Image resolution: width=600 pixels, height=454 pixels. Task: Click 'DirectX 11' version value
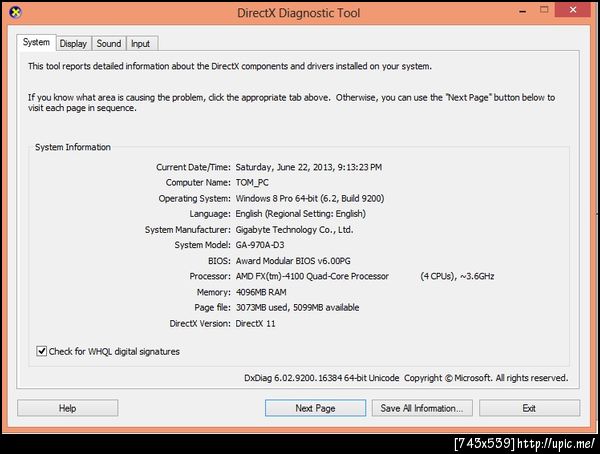click(x=255, y=323)
